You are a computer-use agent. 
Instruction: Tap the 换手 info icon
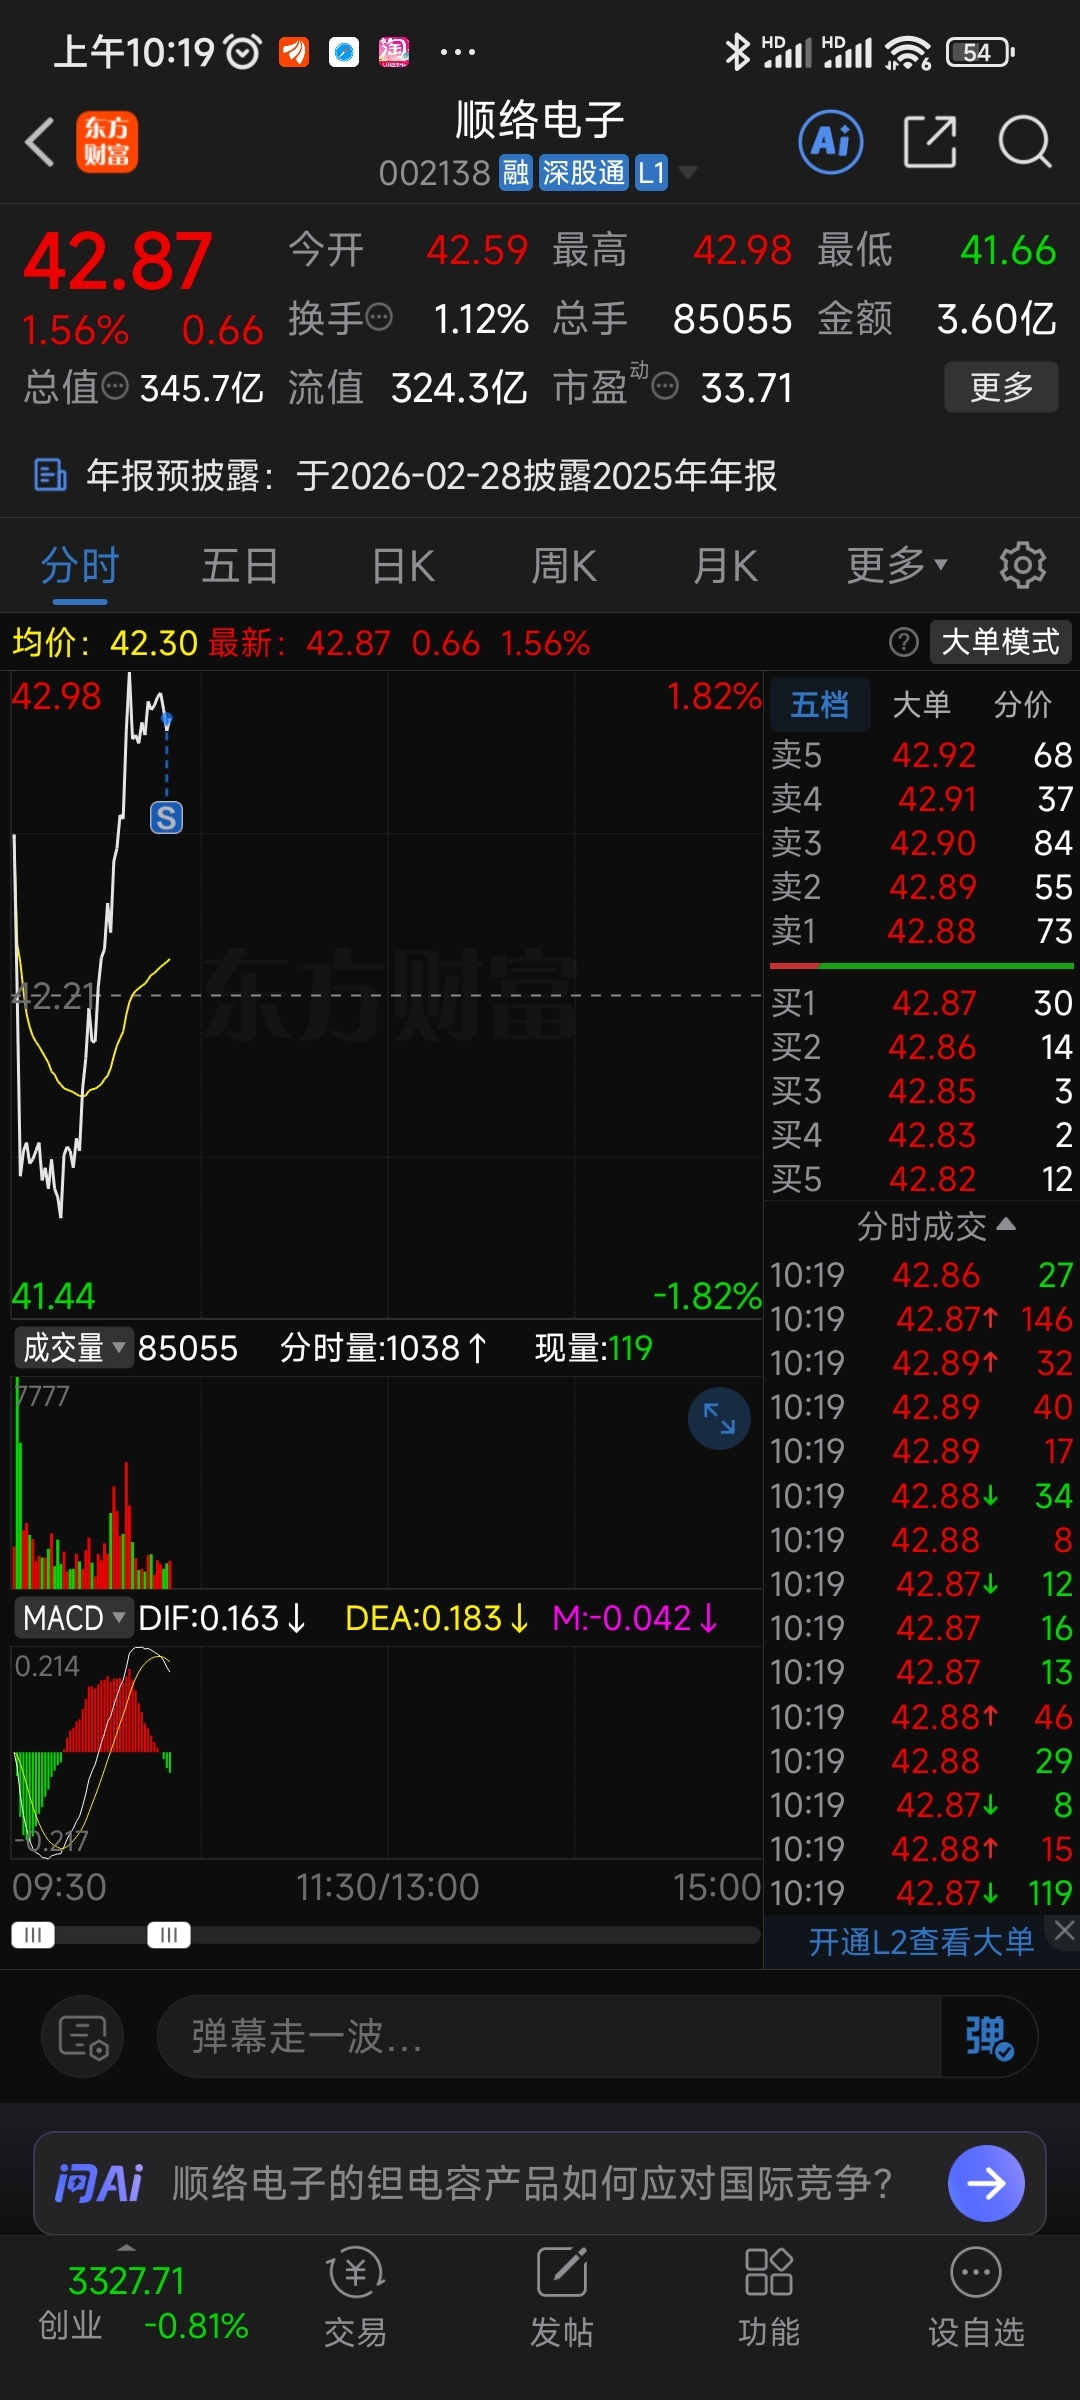tap(379, 319)
